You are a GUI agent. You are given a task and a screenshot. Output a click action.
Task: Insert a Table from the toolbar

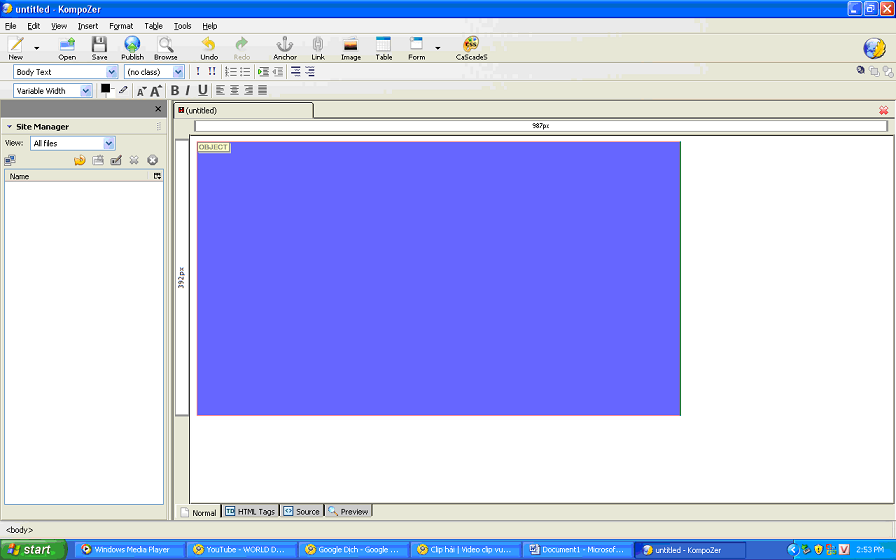point(383,48)
